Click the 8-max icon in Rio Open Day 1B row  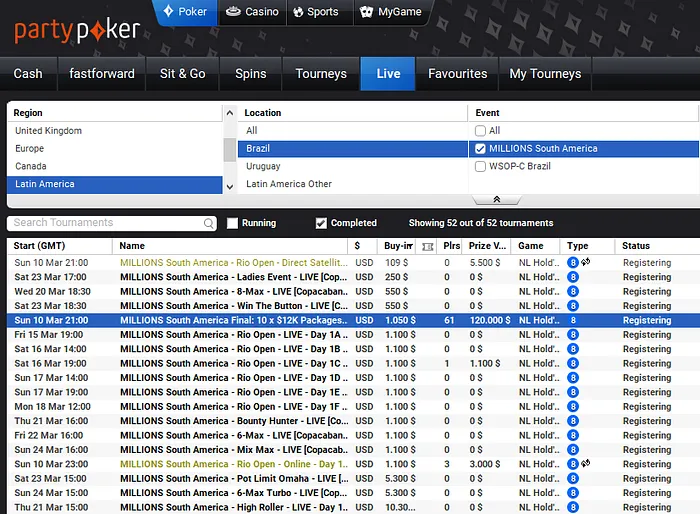(x=573, y=349)
